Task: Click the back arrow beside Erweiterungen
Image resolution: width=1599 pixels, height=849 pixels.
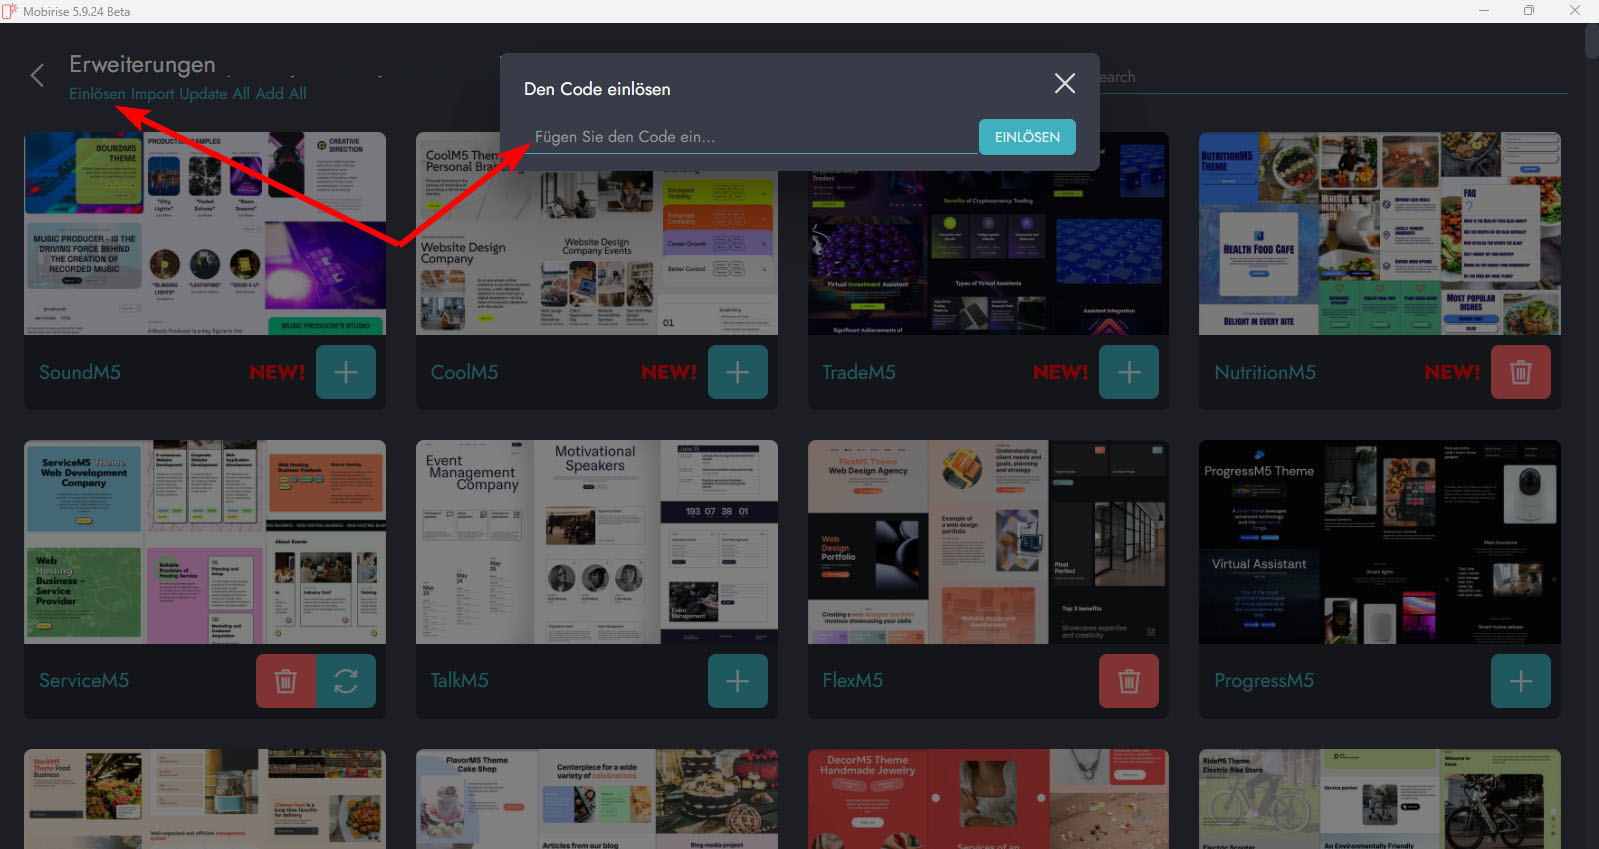Action: 37,76
